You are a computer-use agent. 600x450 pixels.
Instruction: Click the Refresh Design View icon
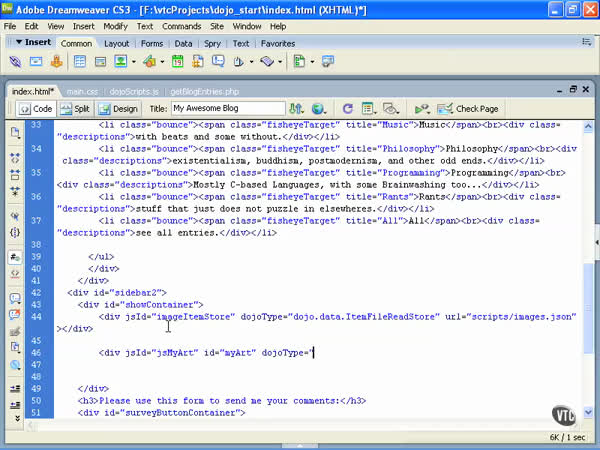coord(347,108)
